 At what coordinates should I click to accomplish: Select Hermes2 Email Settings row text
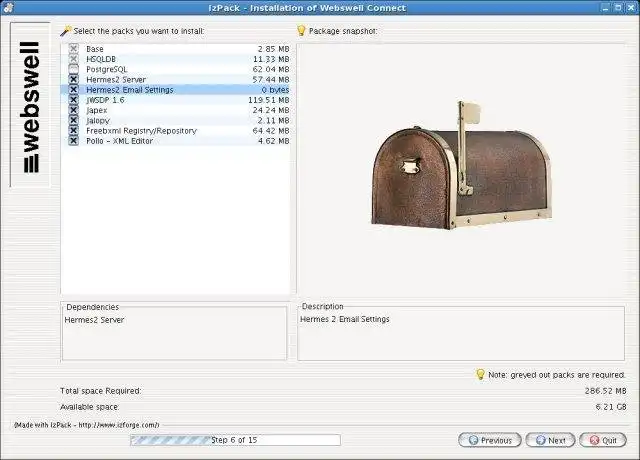[x=130, y=90]
